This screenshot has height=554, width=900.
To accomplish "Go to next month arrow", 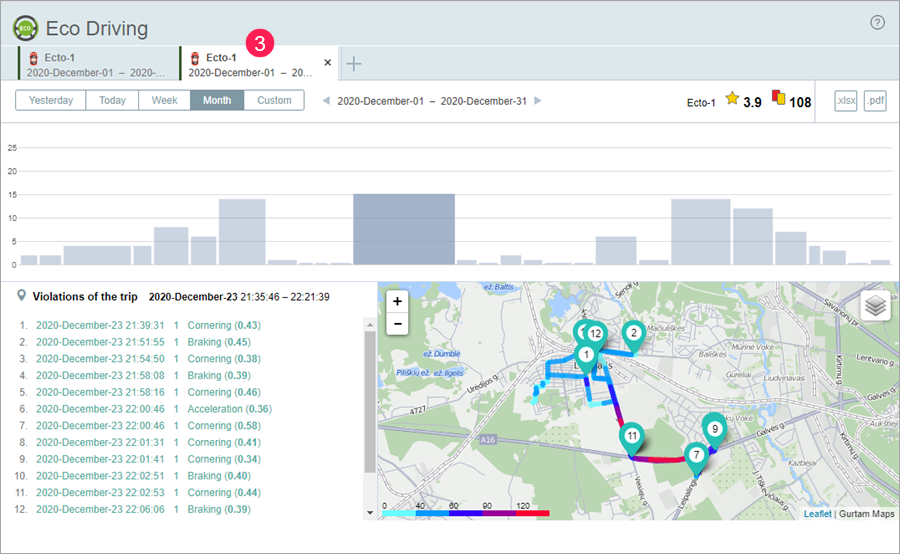I will [x=538, y=101].
